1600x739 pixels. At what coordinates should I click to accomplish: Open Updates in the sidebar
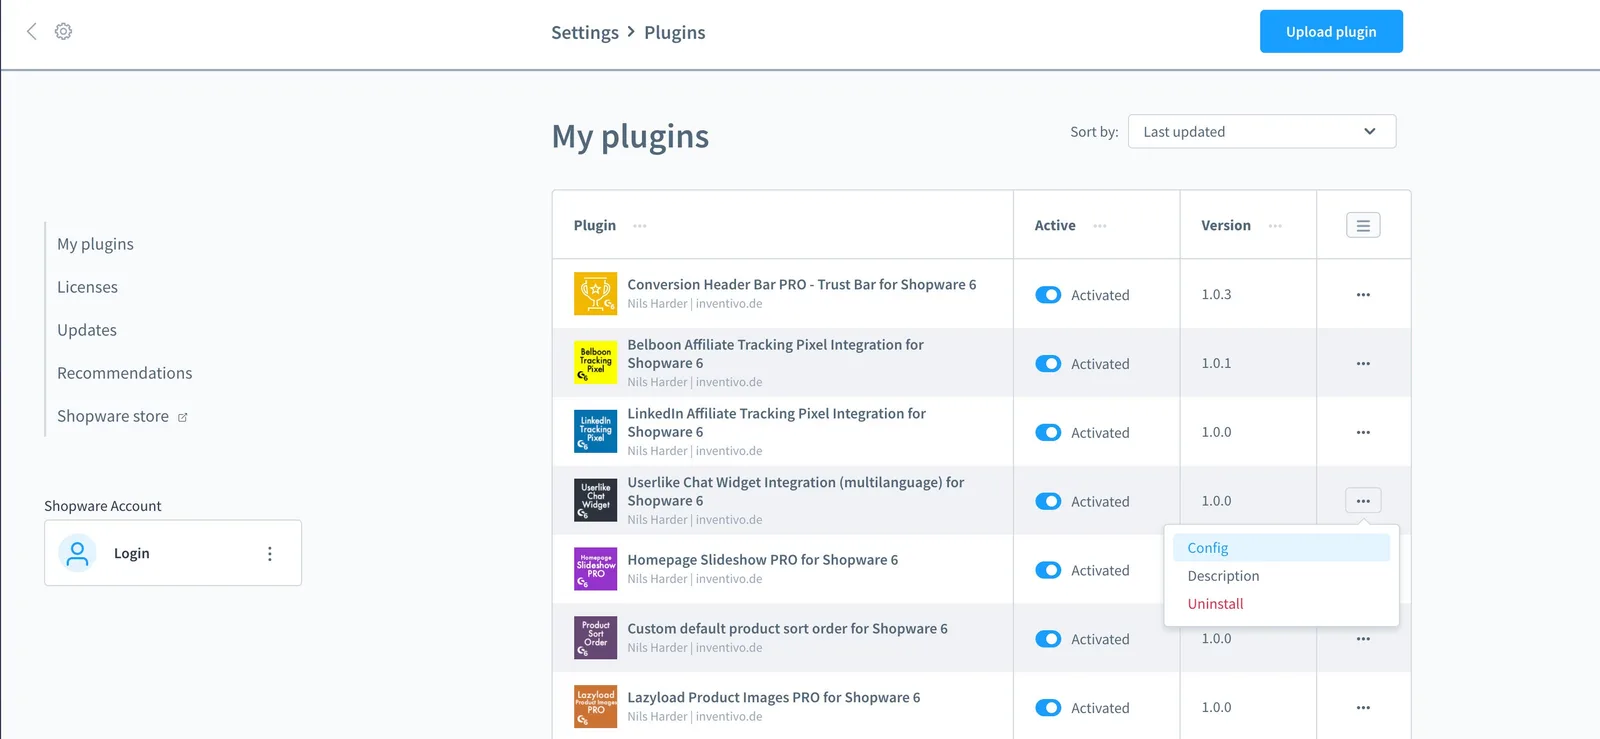[x=87, y=330]
